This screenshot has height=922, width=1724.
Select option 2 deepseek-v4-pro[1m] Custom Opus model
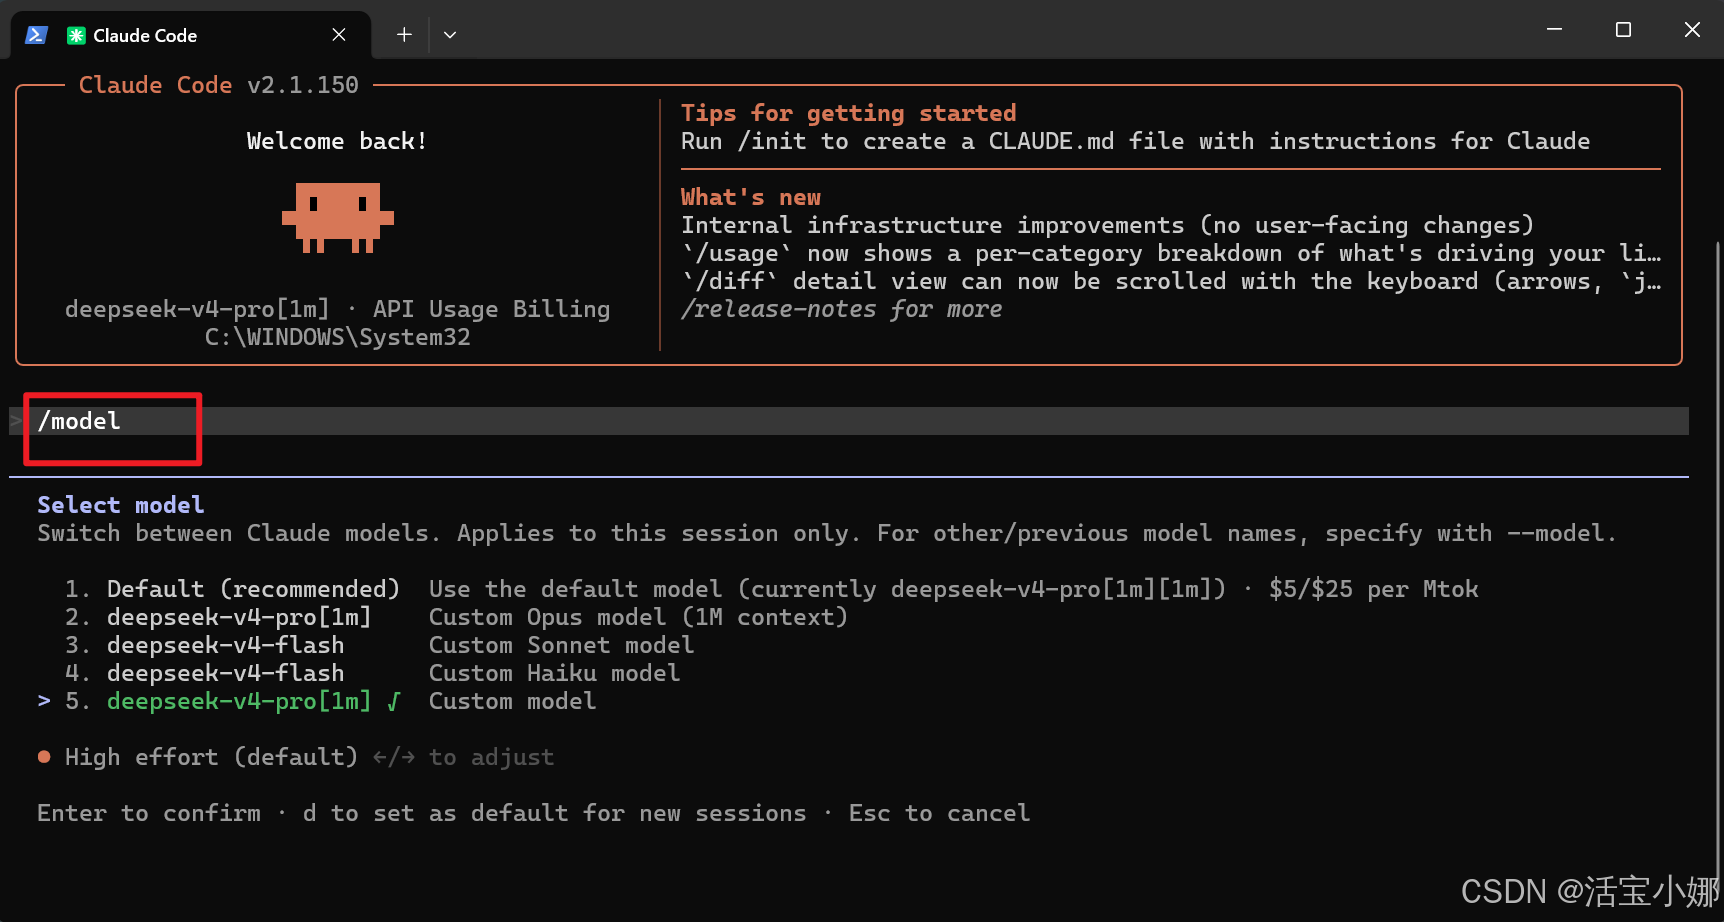457,617
